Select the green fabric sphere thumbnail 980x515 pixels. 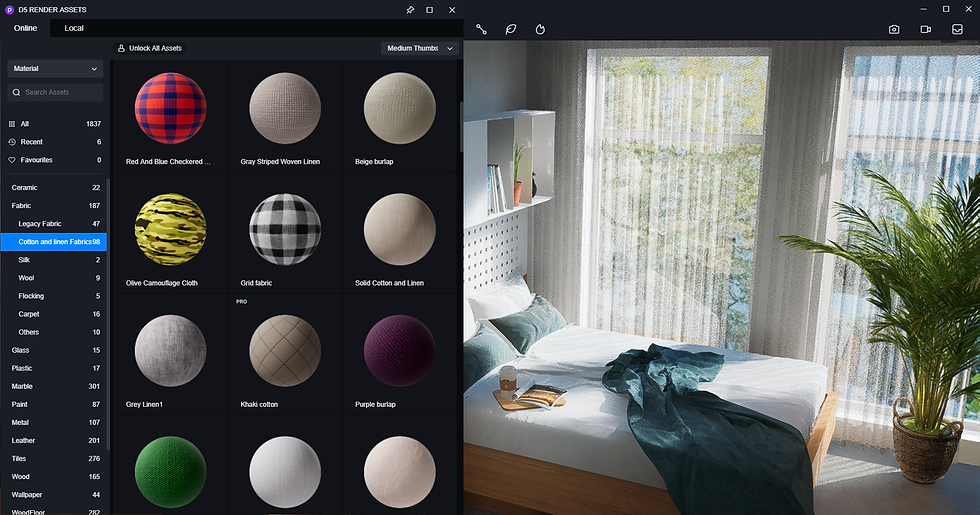tap(171, 472)
